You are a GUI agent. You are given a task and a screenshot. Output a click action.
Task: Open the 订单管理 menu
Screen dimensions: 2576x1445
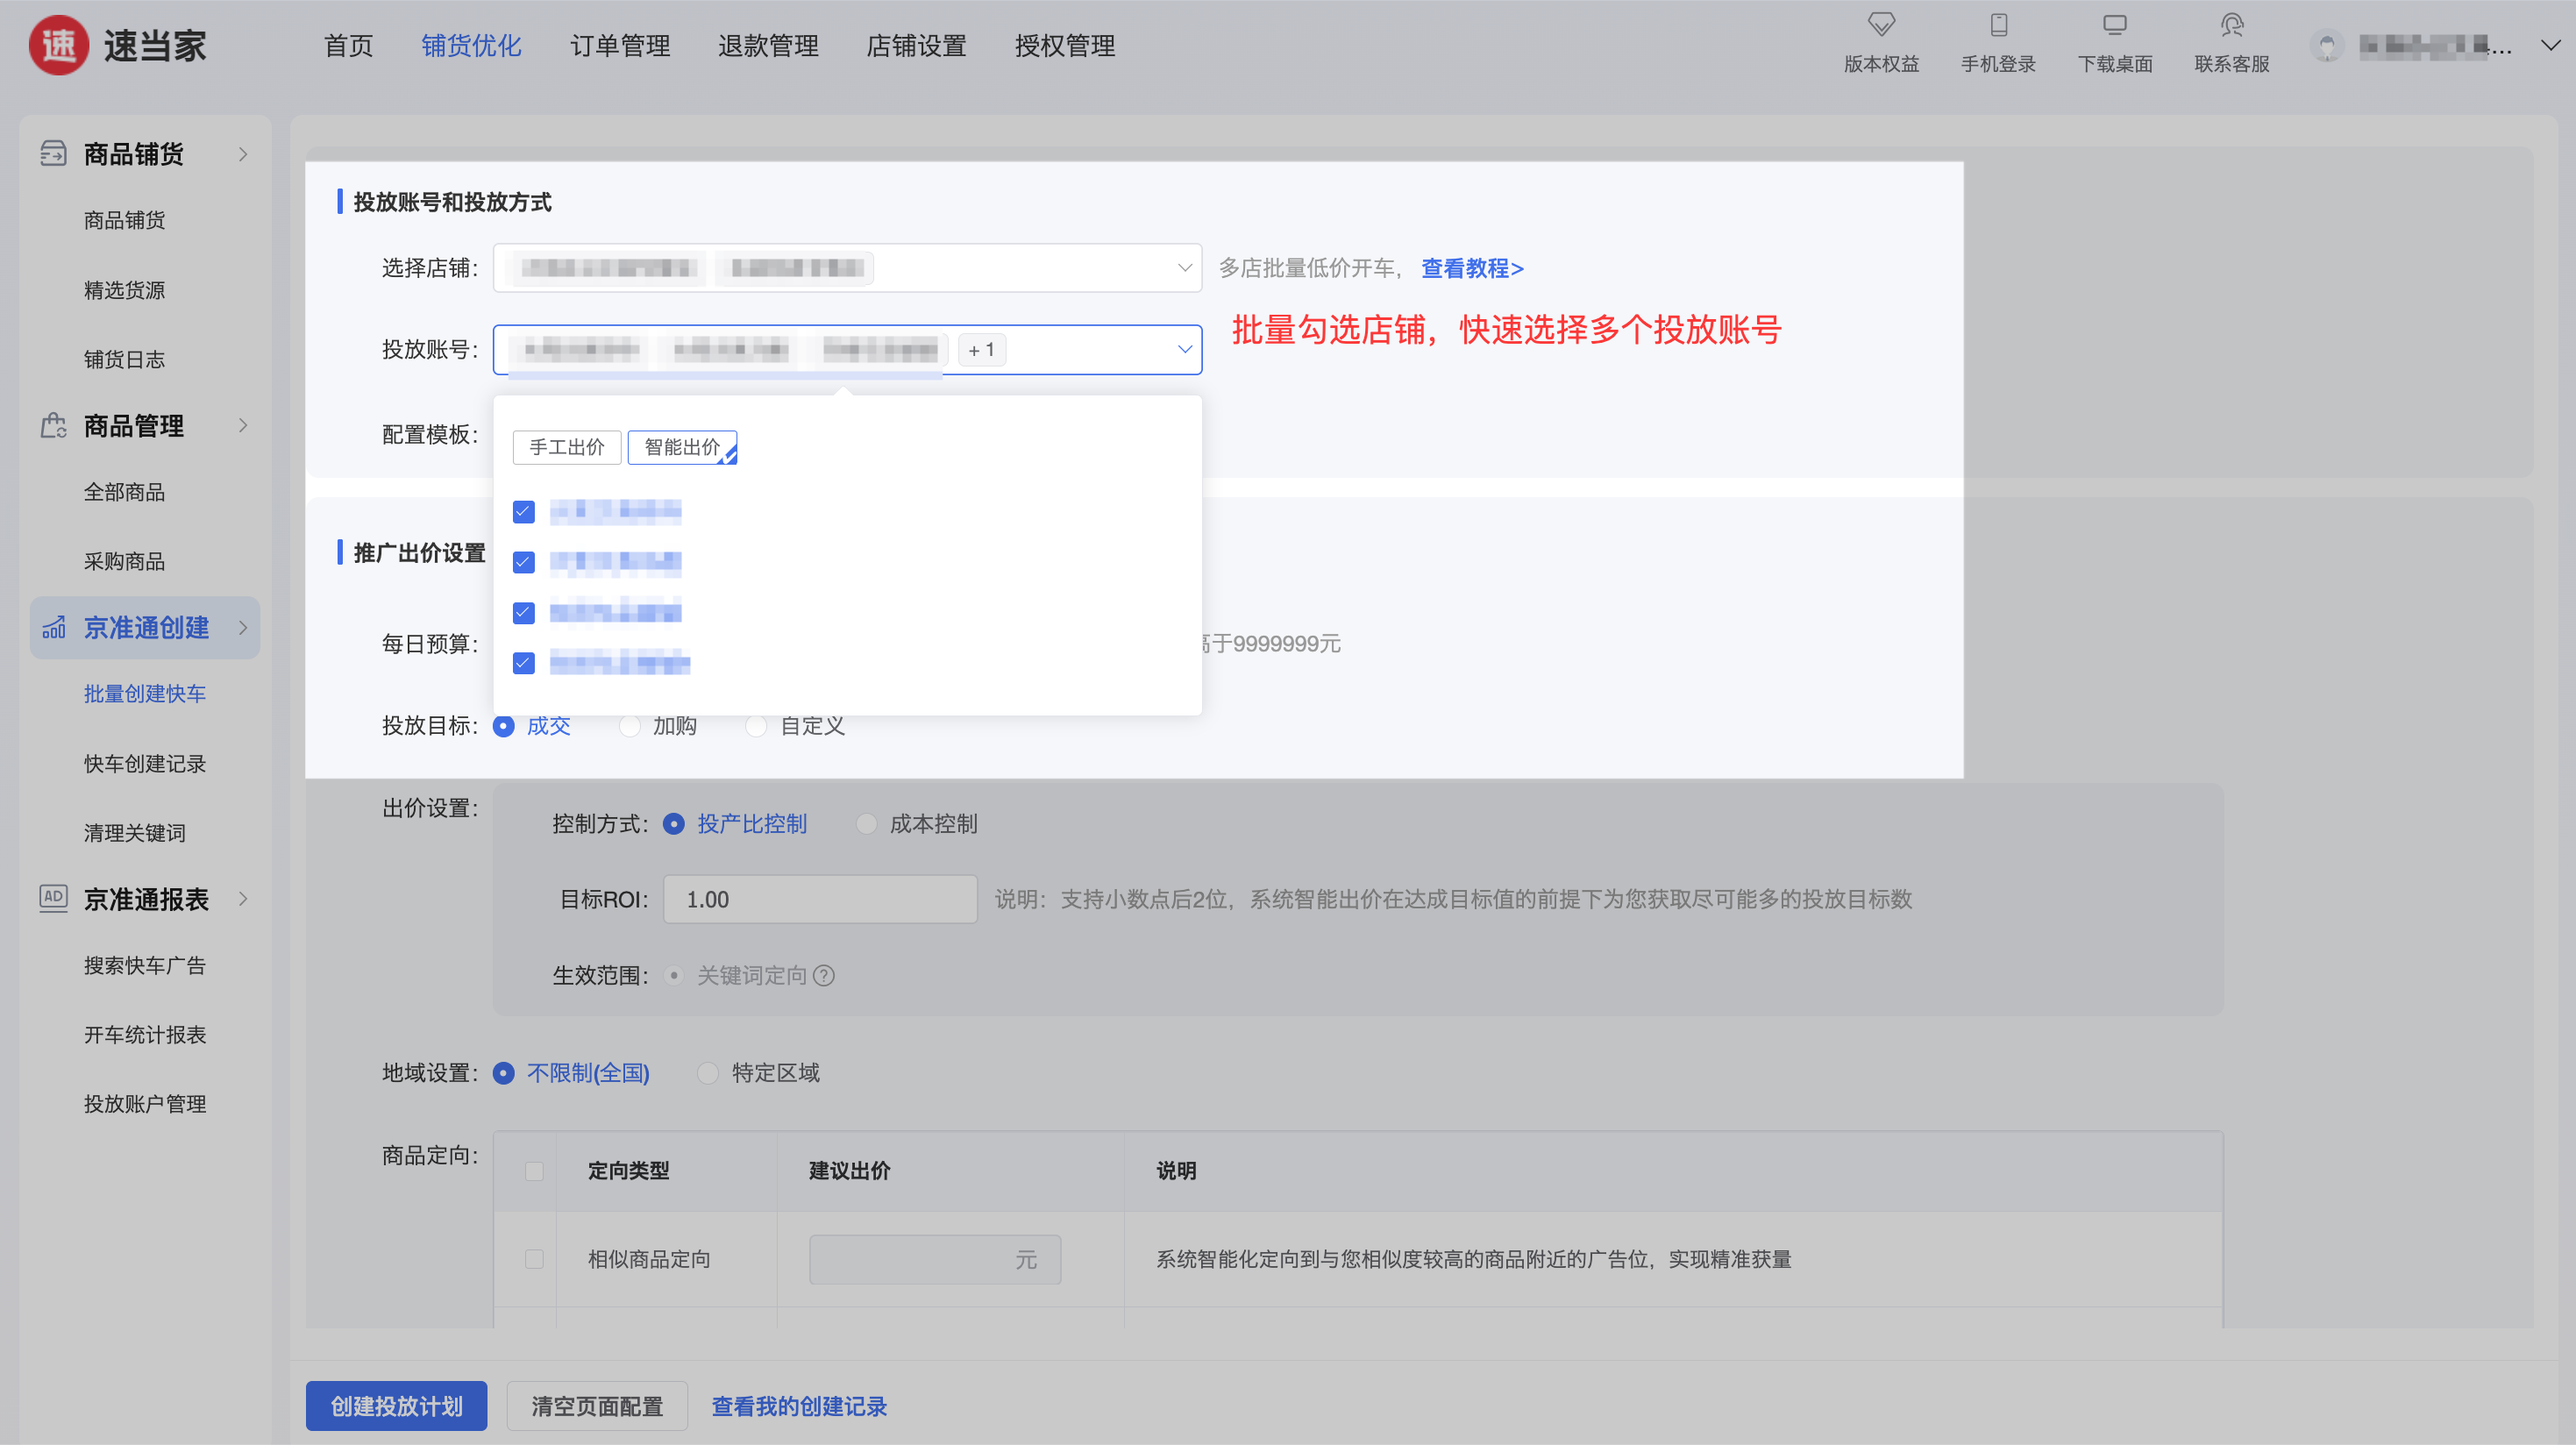pyautogui.click(x=620, y=46)
